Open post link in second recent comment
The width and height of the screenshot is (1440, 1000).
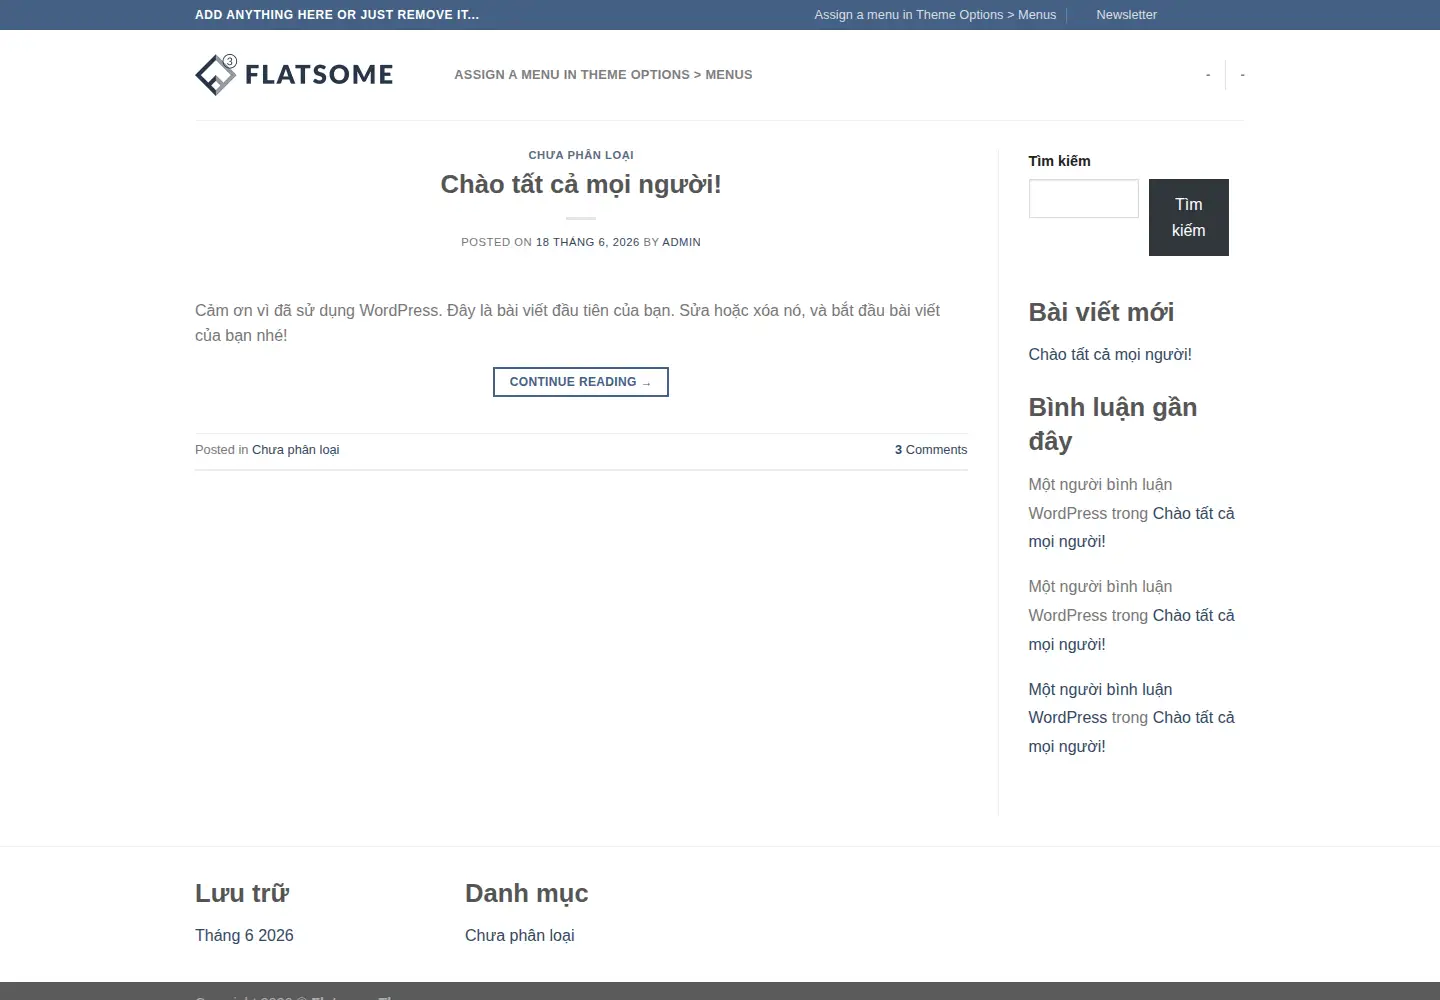coord(1132,630)
